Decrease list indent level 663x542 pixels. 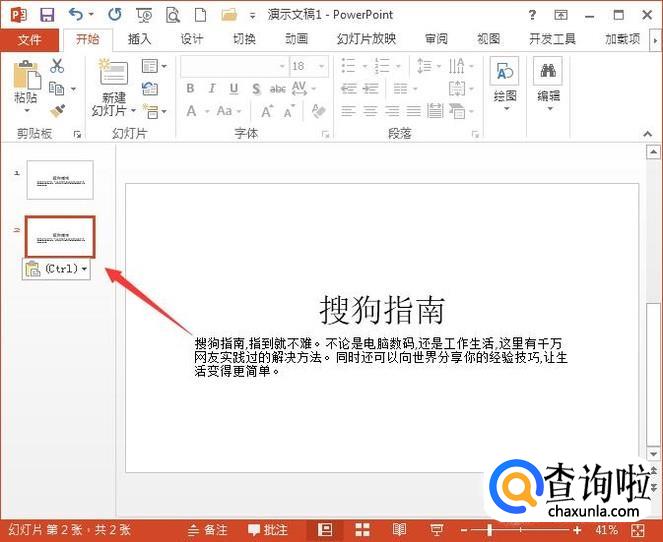[348, 88]
